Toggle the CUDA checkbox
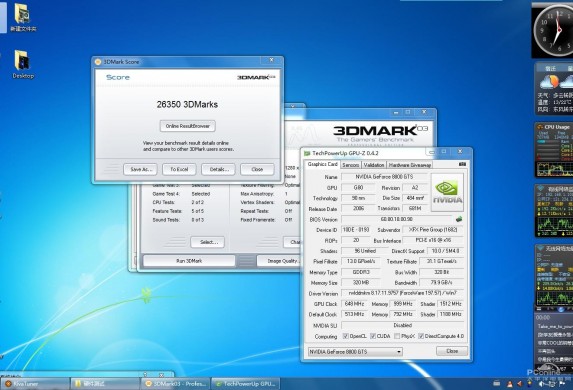Screen dimensions: 573x390 click(372, 336)
